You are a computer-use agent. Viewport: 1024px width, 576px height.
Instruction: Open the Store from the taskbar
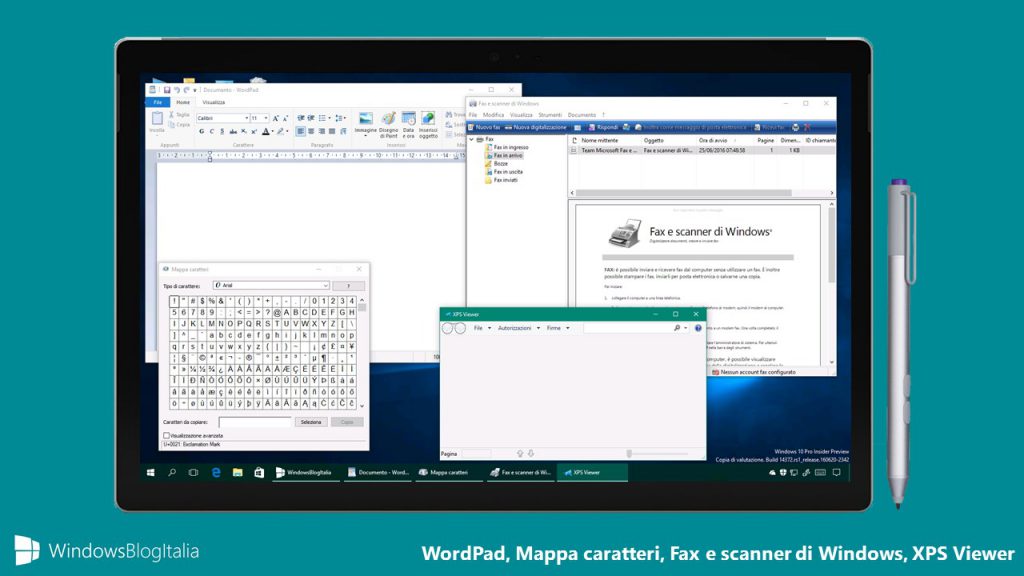[x=259, y=472]
